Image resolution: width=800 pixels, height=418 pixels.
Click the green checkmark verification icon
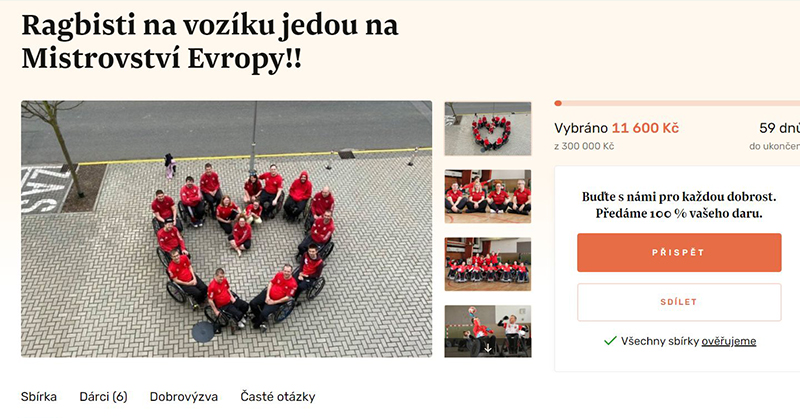click(610, 341)
